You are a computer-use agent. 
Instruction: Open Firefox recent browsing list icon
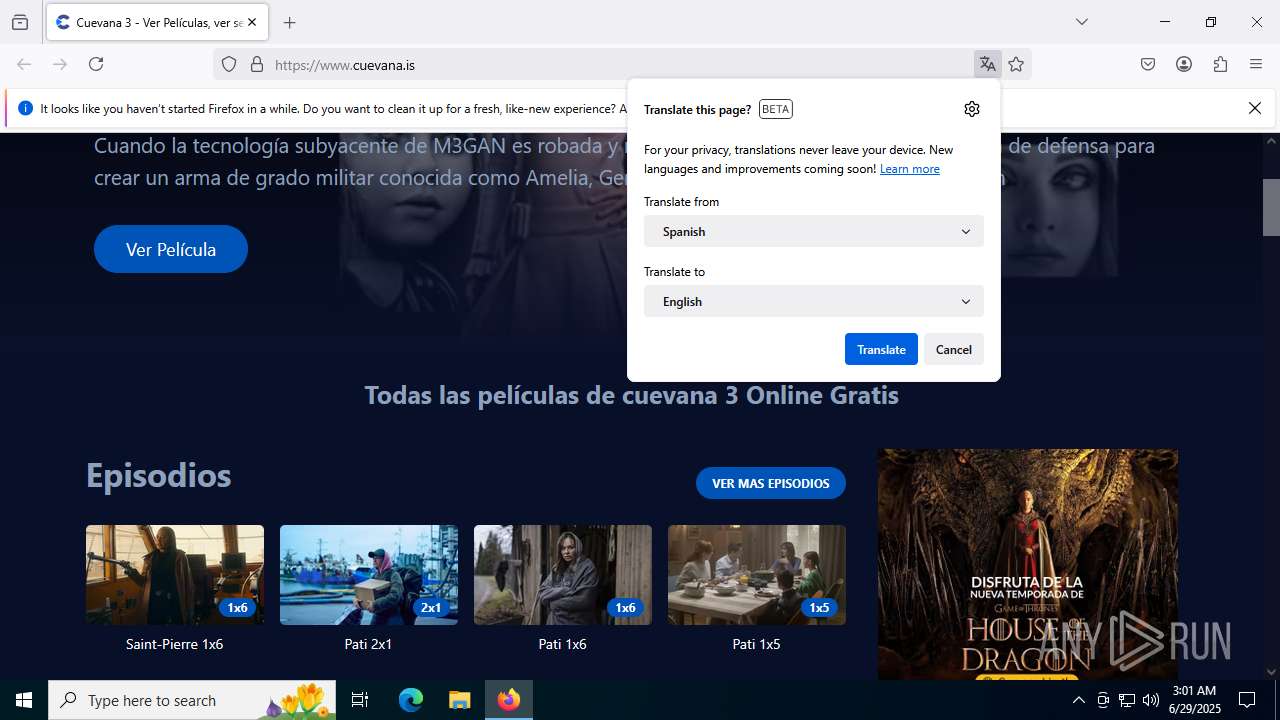(x=20, y=22)
